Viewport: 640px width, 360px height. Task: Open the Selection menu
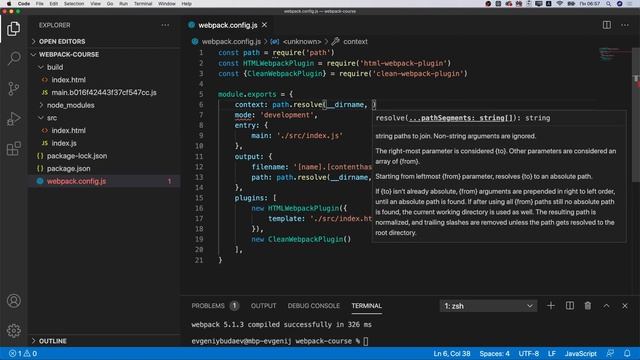click(x=74, y=4)
